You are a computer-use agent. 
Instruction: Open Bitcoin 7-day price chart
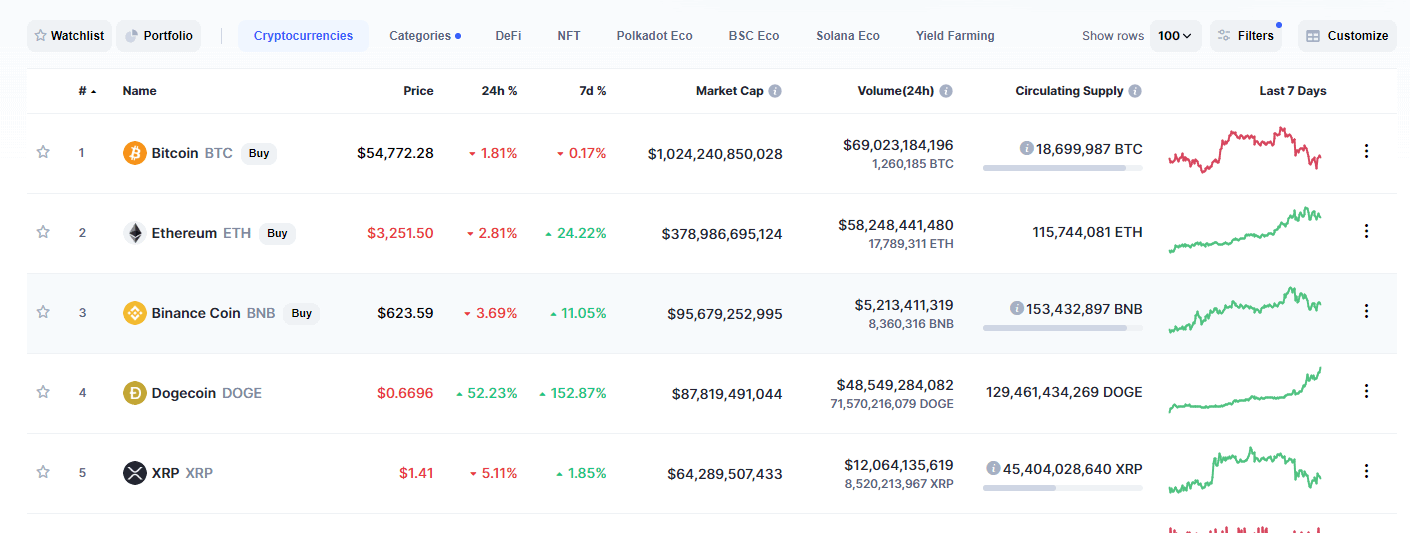point(1245,150)
